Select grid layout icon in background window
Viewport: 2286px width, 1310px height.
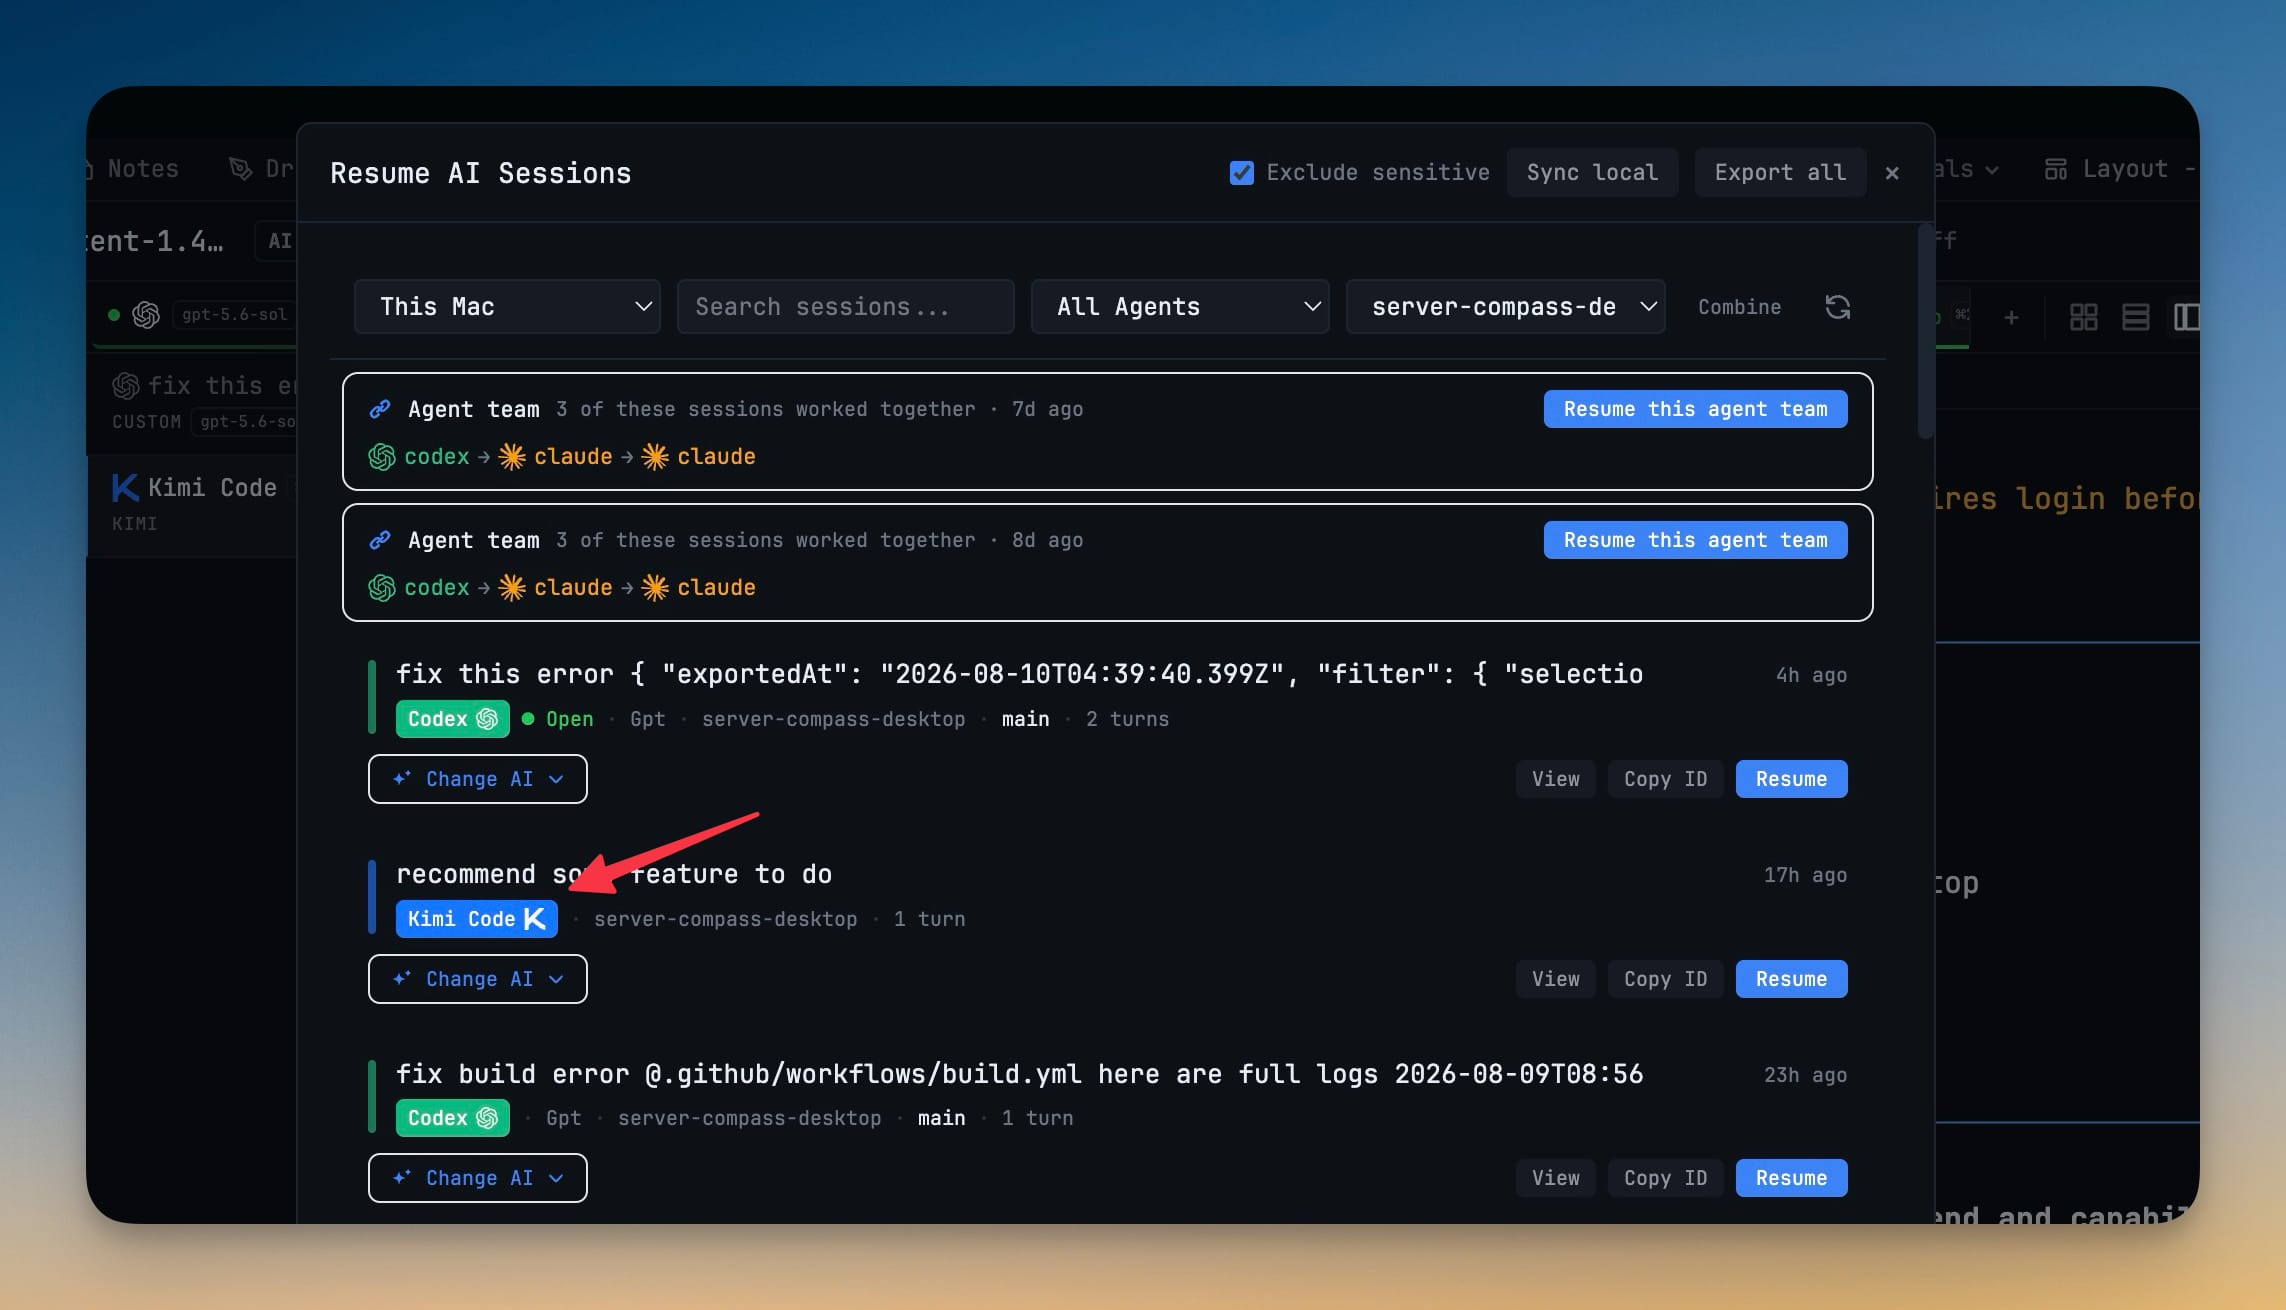pyautogui.click(x=2083, y=317)
